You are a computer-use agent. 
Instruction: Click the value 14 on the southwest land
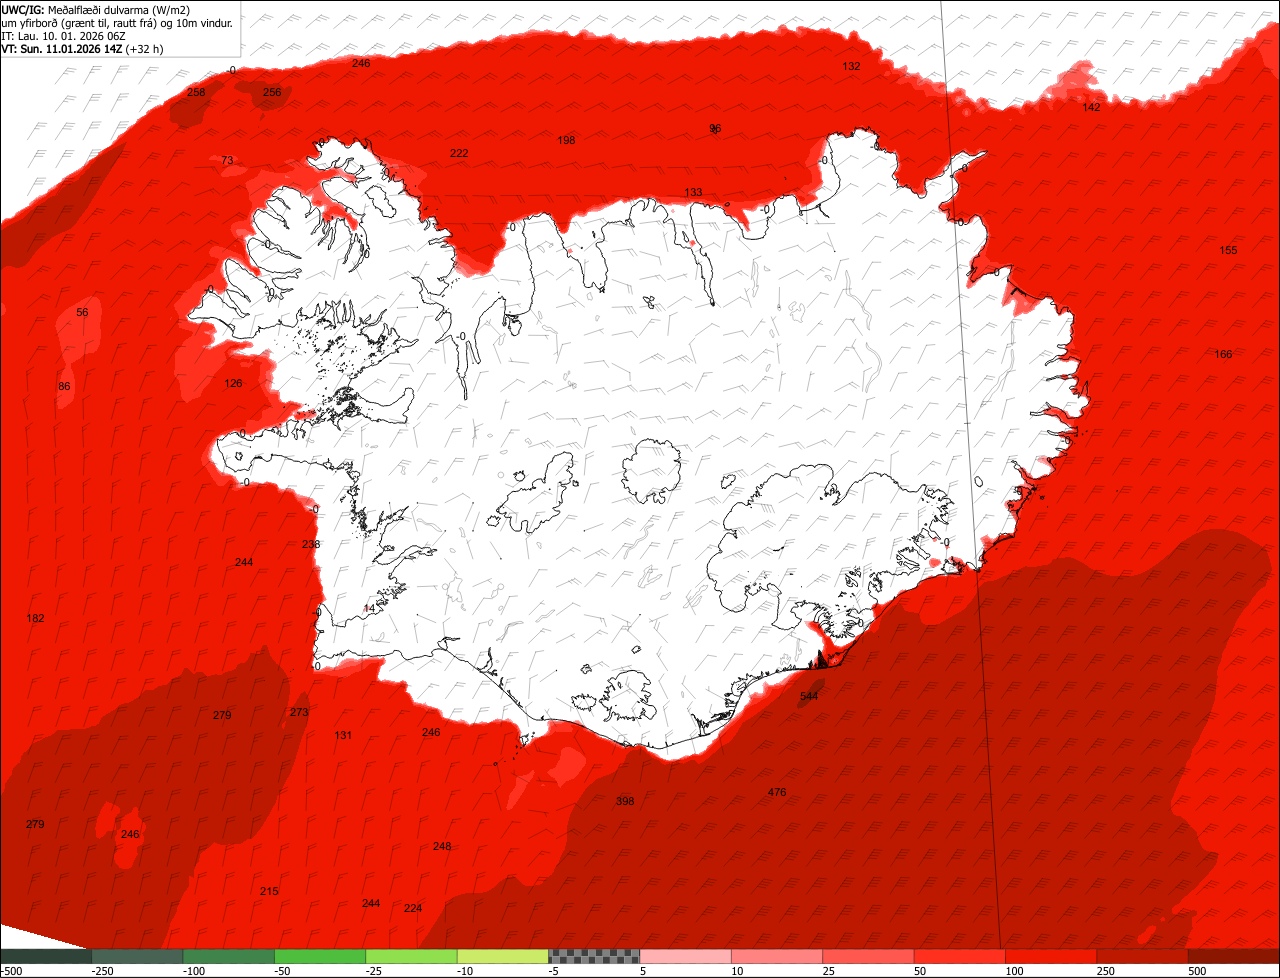coord(369,608)
